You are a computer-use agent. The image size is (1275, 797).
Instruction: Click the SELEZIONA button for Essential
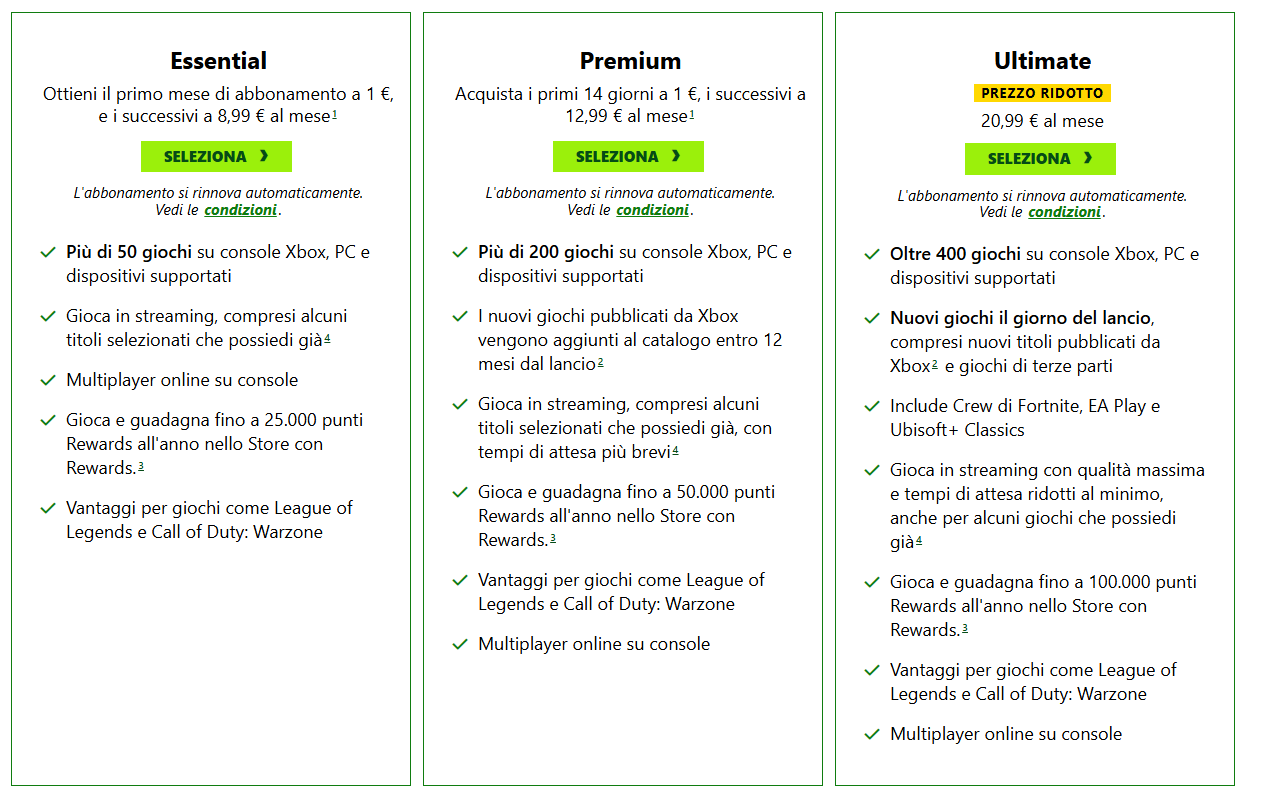tap(216, 157)
